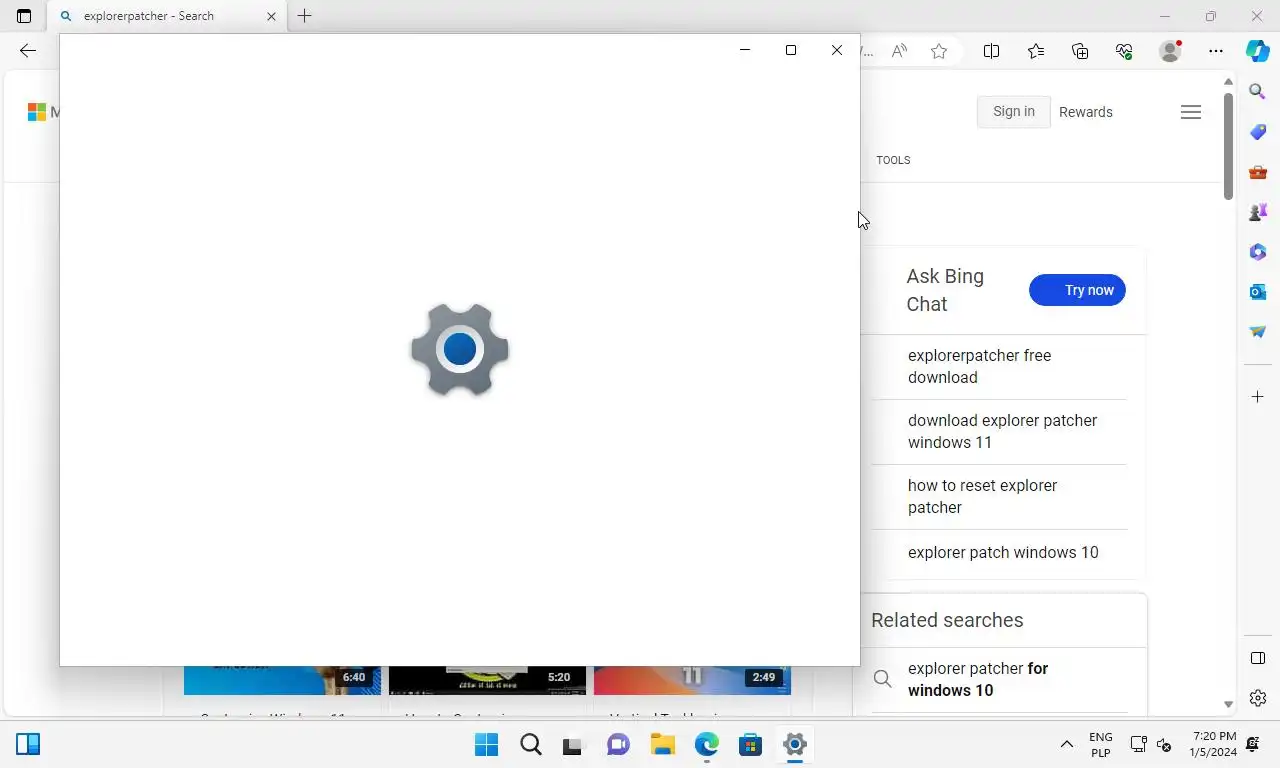The width and height of the screenshot is (1280, 768).
Task: Open Outlook in the sidebar
Action: coord(1258,292)
